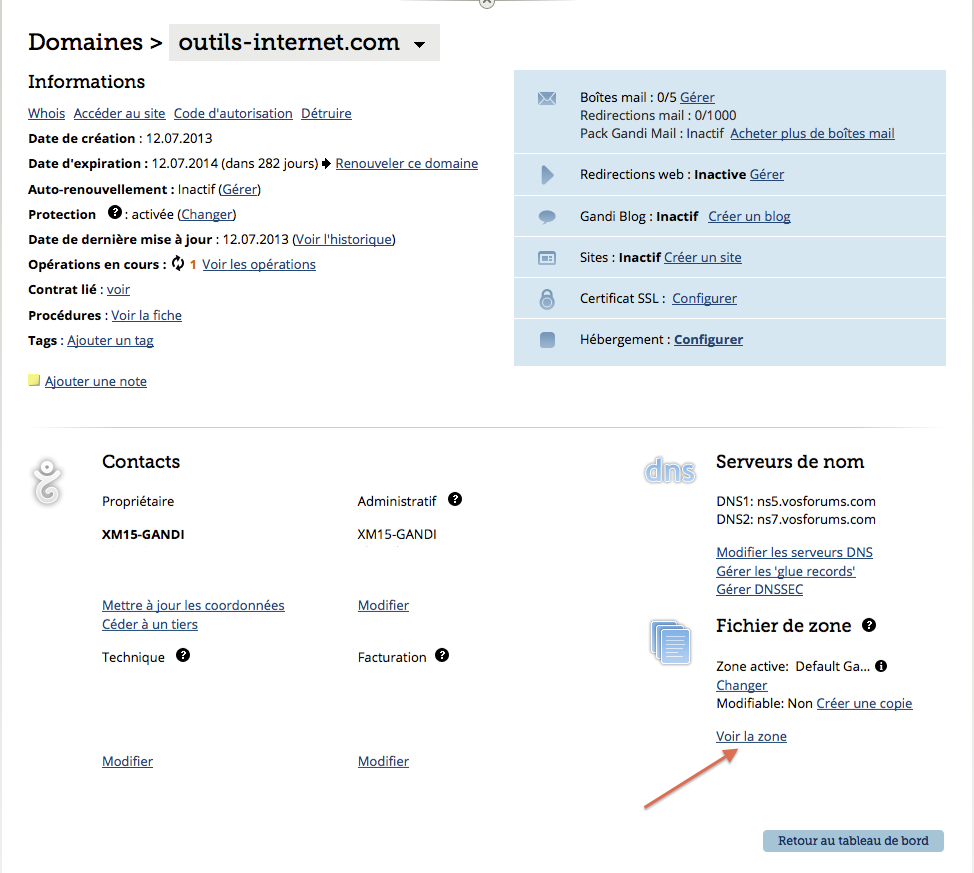Click the Technique help icon
The image size is (974, 873).
[183, 656]
